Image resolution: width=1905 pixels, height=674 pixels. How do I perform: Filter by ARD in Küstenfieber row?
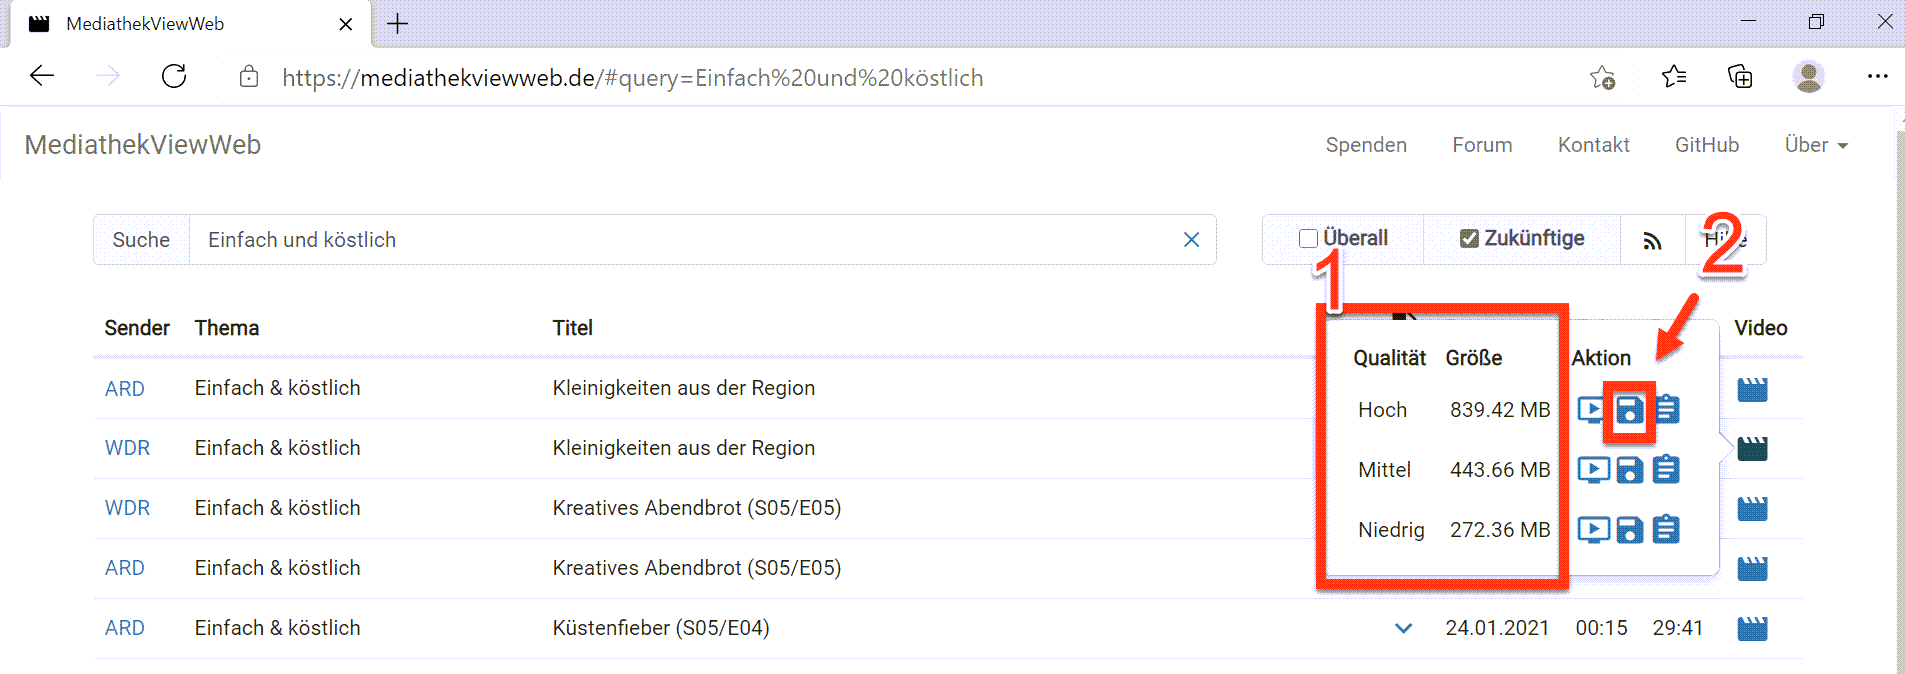[125, 628]
